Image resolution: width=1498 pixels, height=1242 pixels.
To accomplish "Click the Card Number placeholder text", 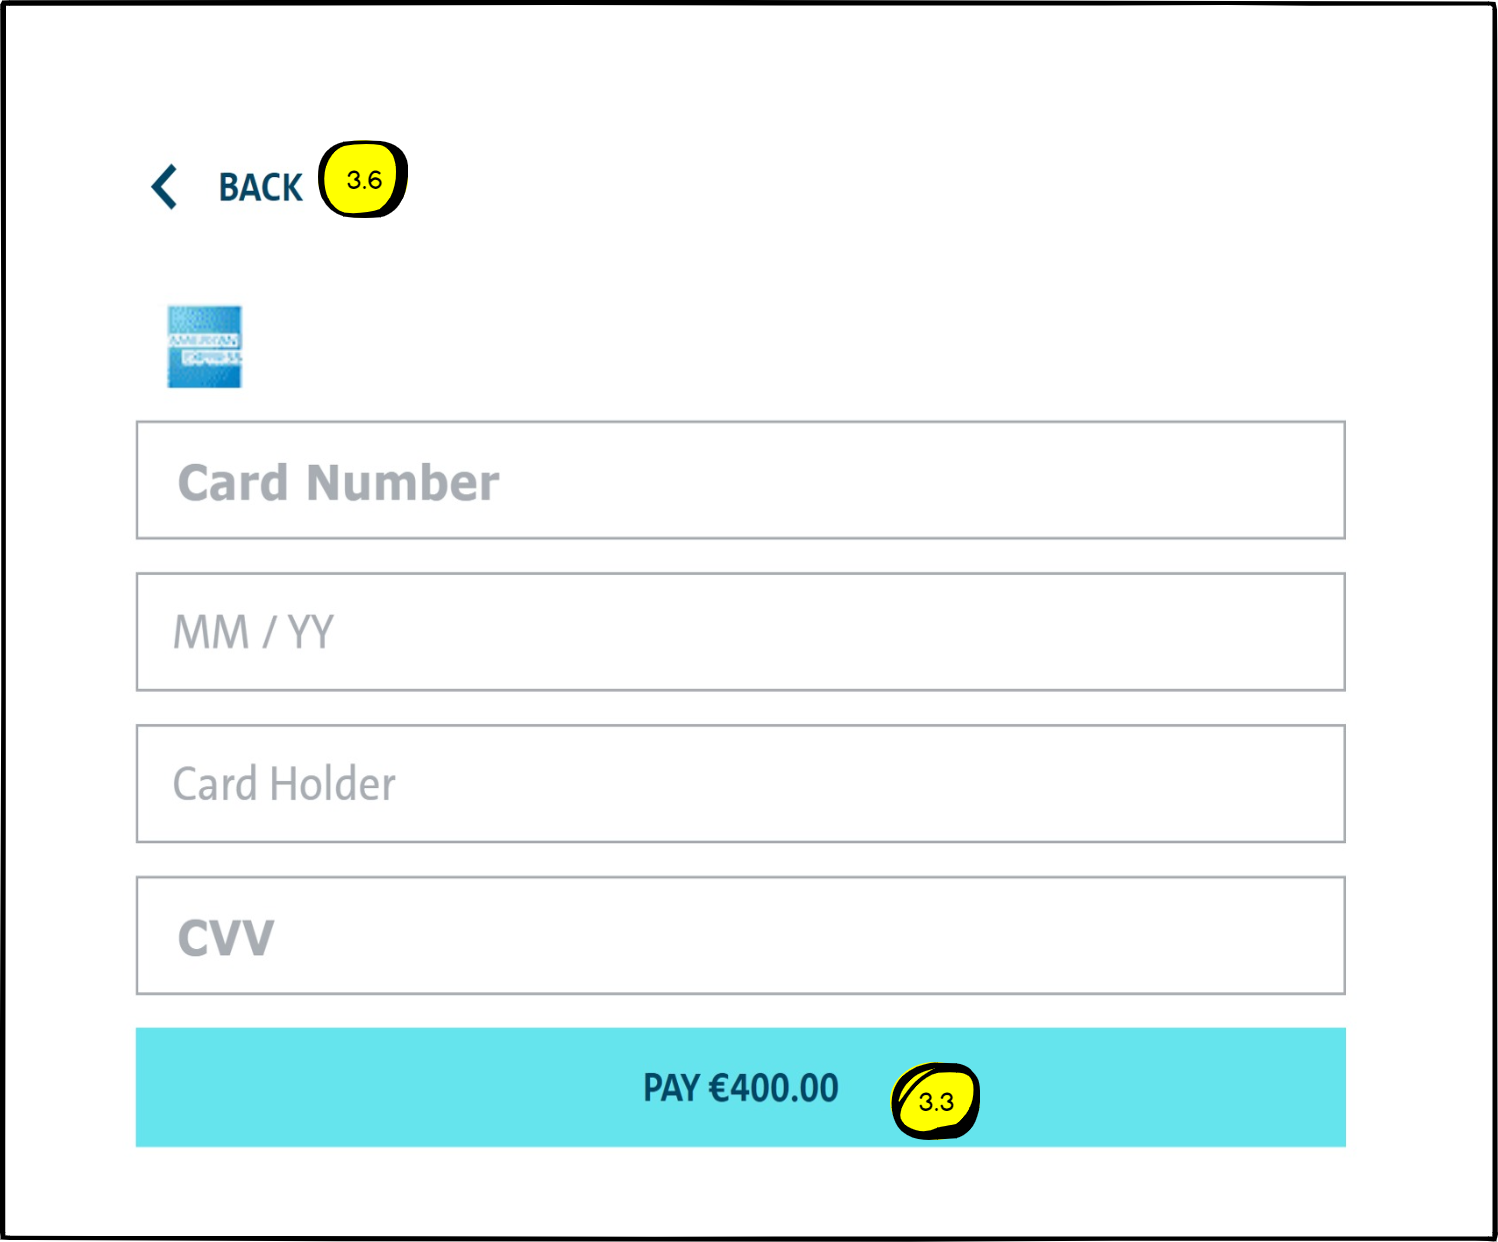I will [x=338, y=481].
